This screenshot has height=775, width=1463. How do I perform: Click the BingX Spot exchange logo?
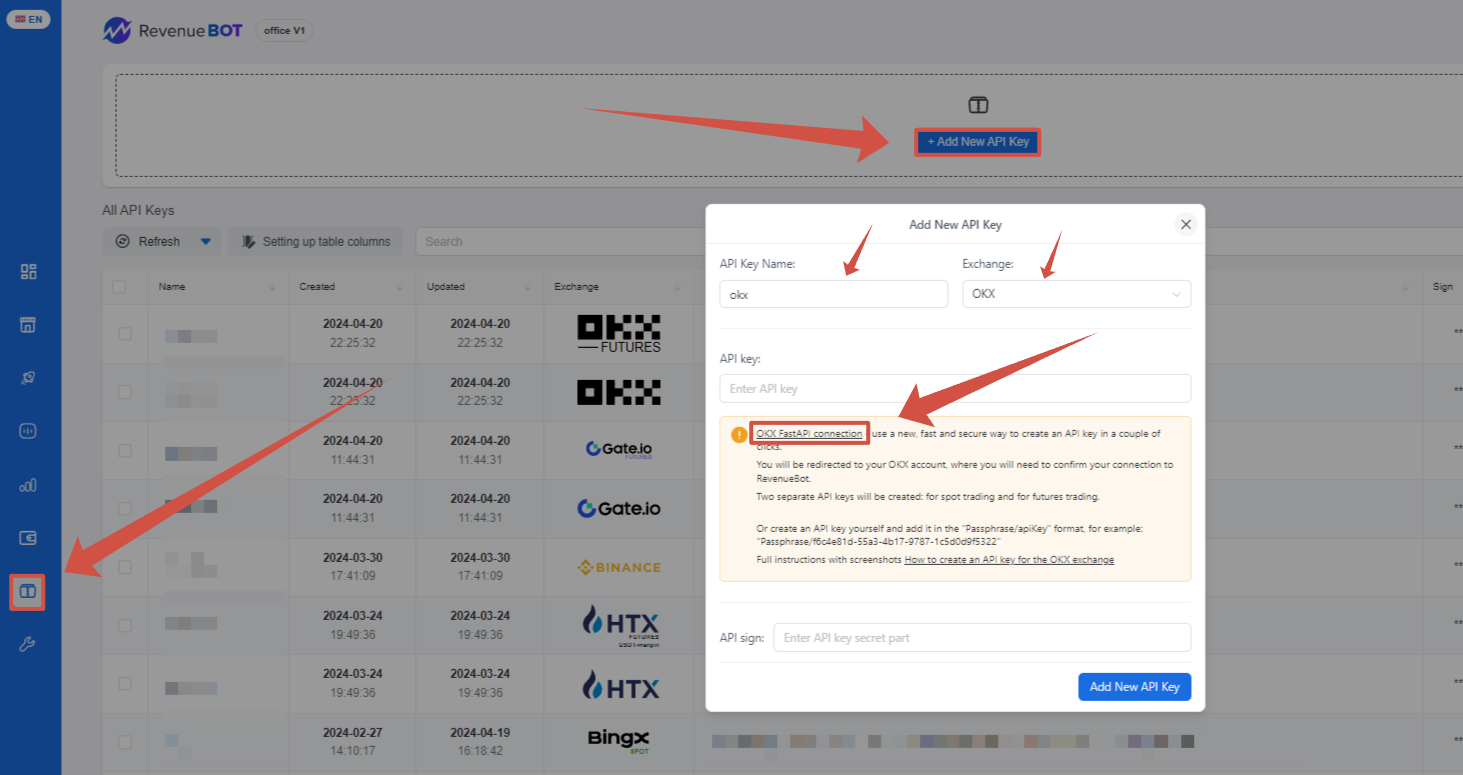(619, 741)
